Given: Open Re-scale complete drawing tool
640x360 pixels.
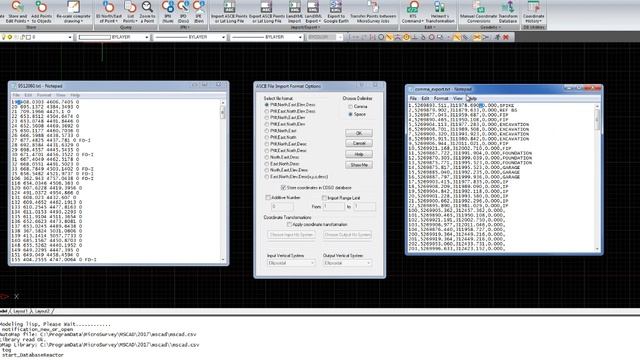Looking at the screenshot, I should [73, 12].
